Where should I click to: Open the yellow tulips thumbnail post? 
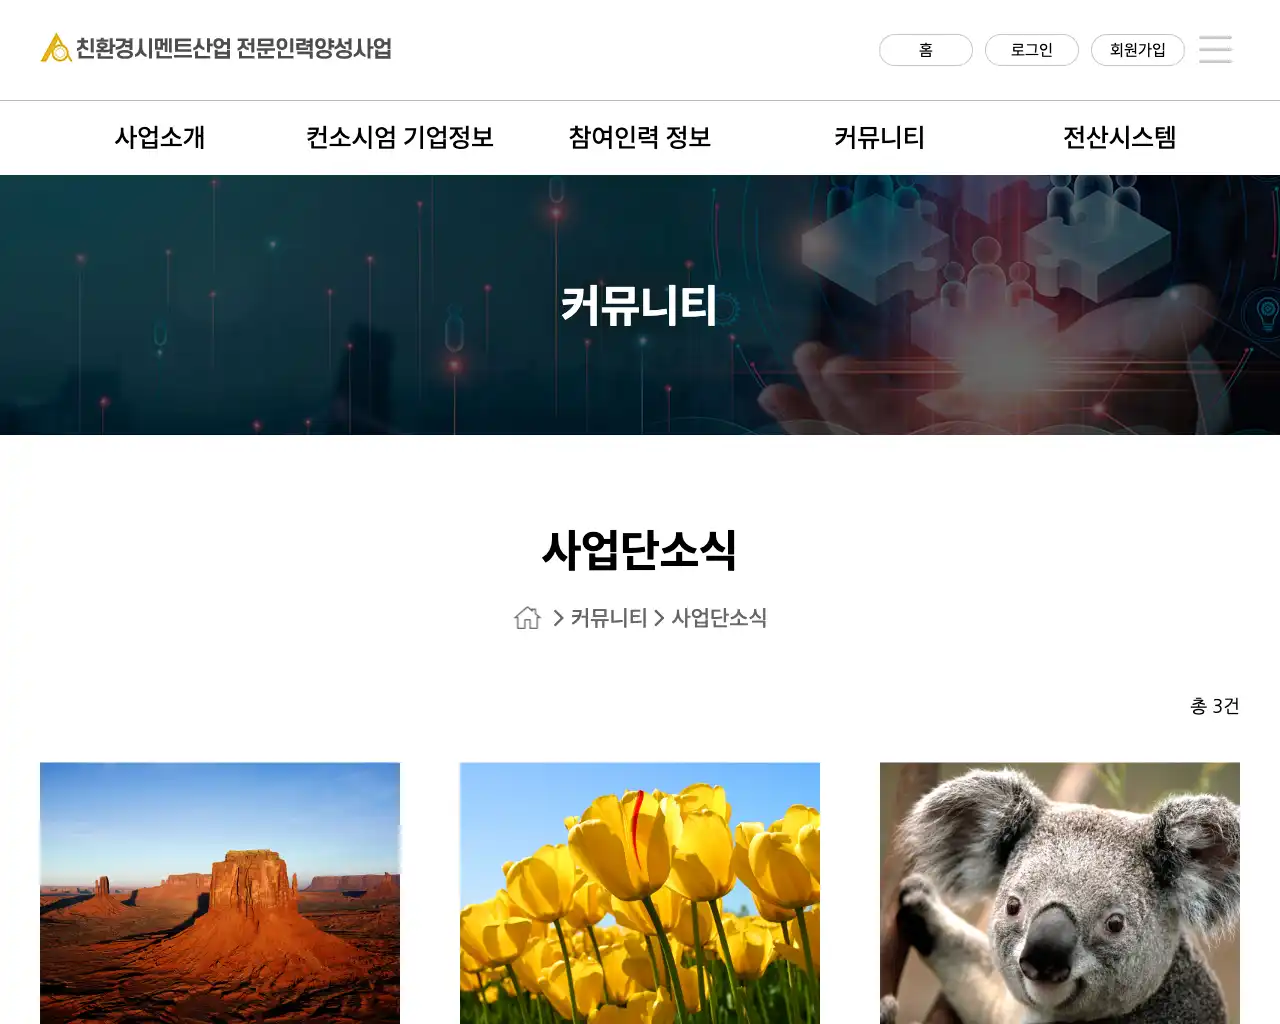640,892
